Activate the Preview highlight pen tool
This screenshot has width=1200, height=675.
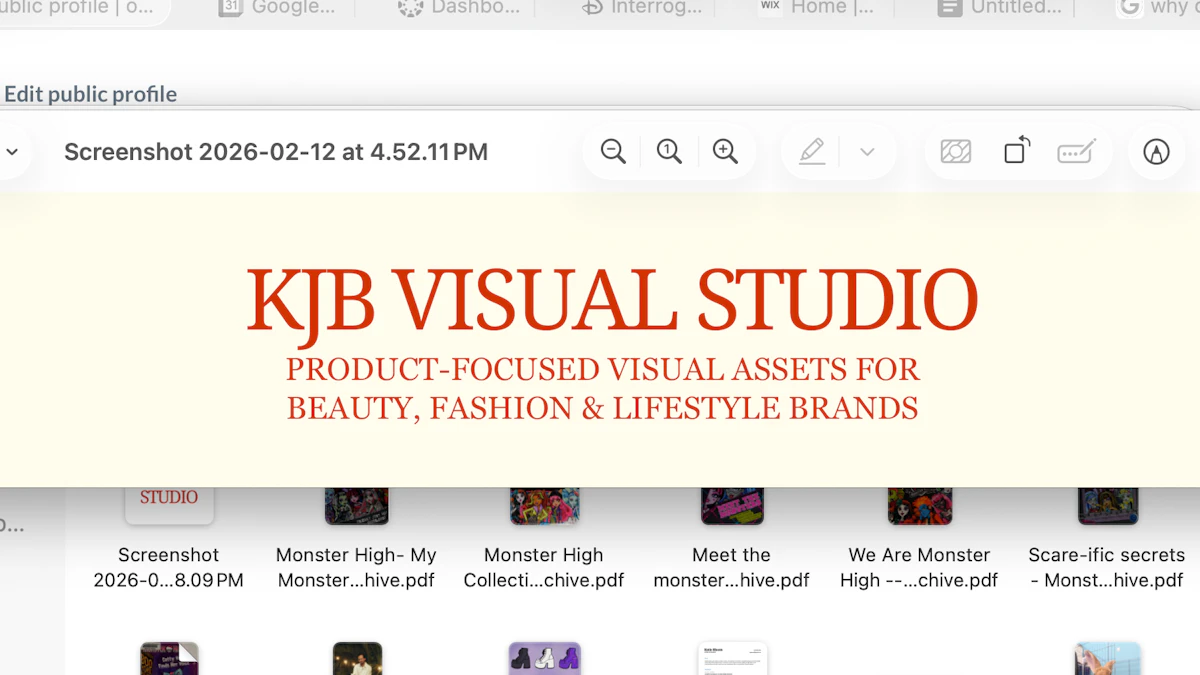click(812, 152)
